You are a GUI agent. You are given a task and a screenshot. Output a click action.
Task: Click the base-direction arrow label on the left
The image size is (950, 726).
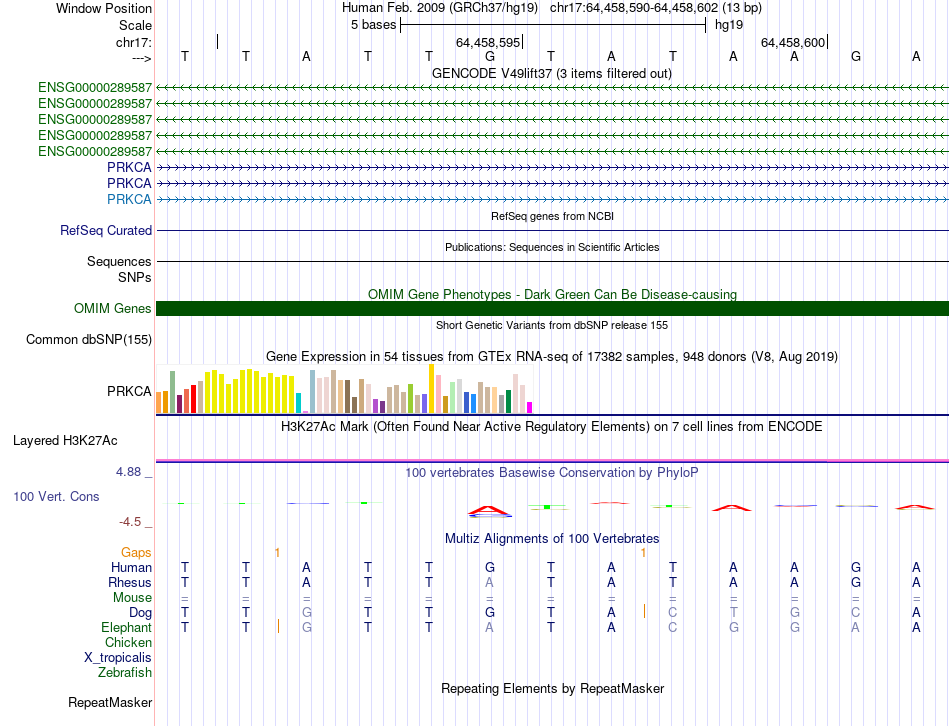point(142,58)
